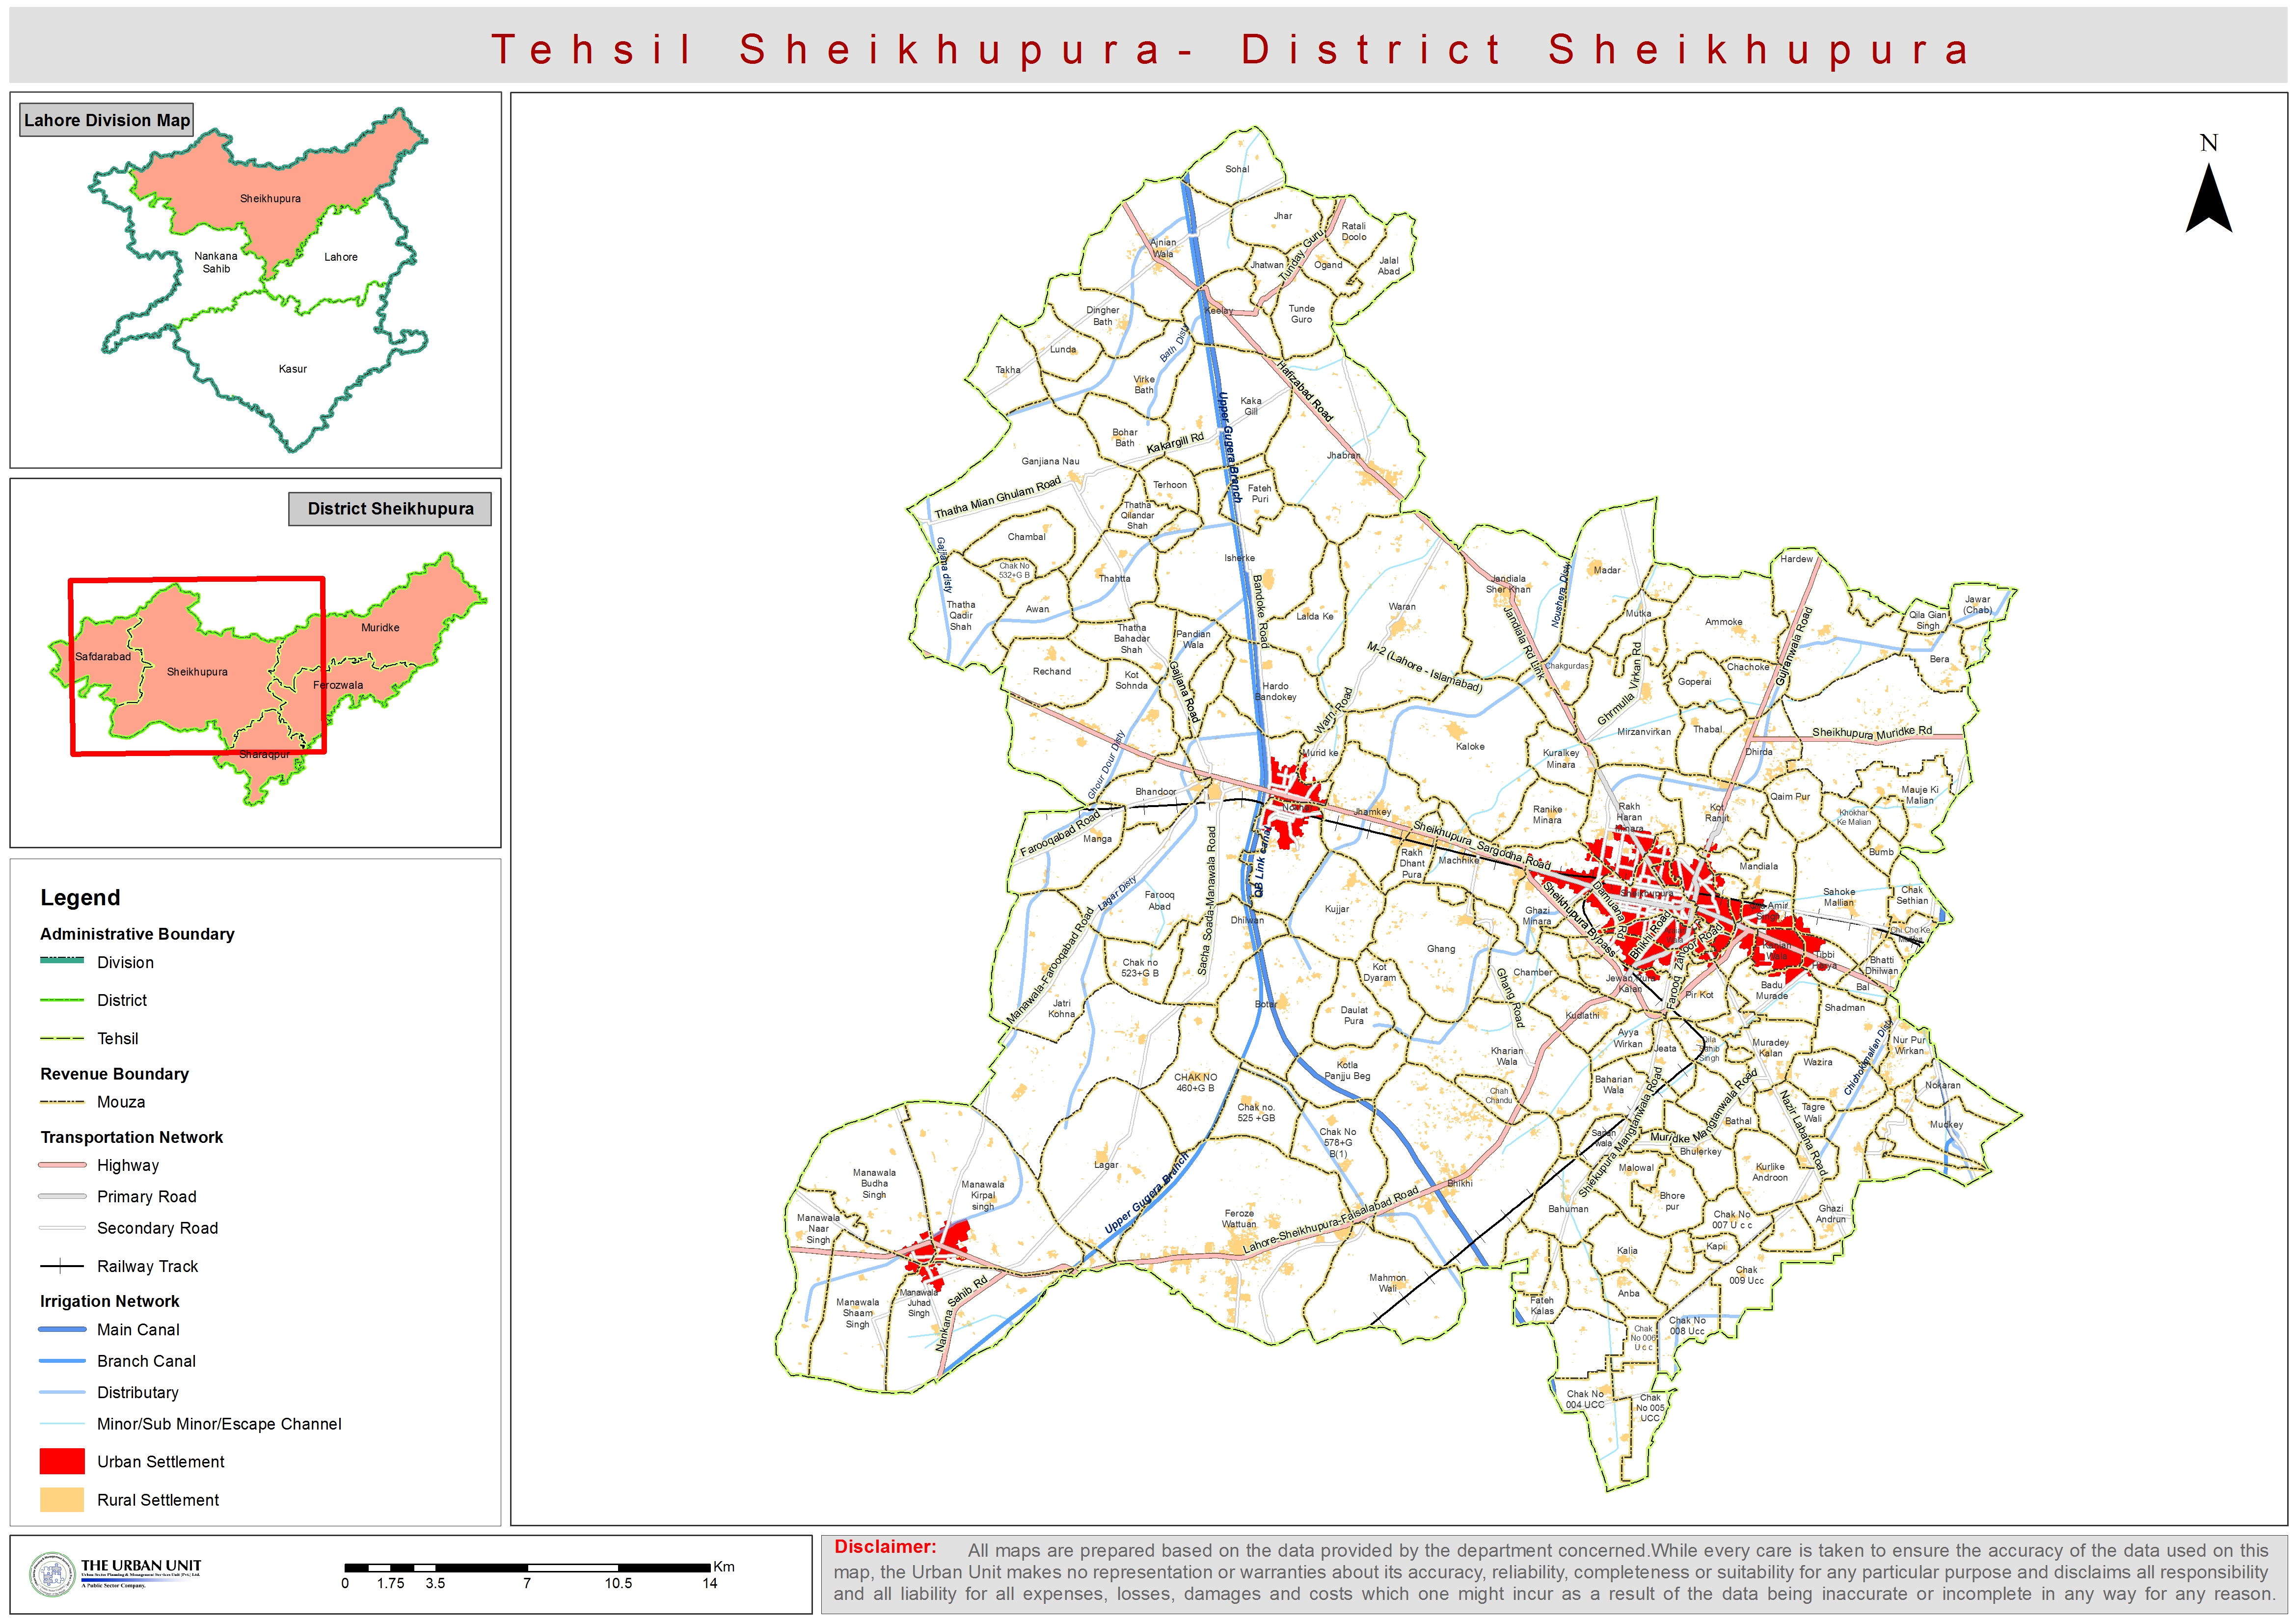Click the District Sheikhupura inset label
The width and height of the screenshot is (2296, 1623).
[x=390, y=508]
